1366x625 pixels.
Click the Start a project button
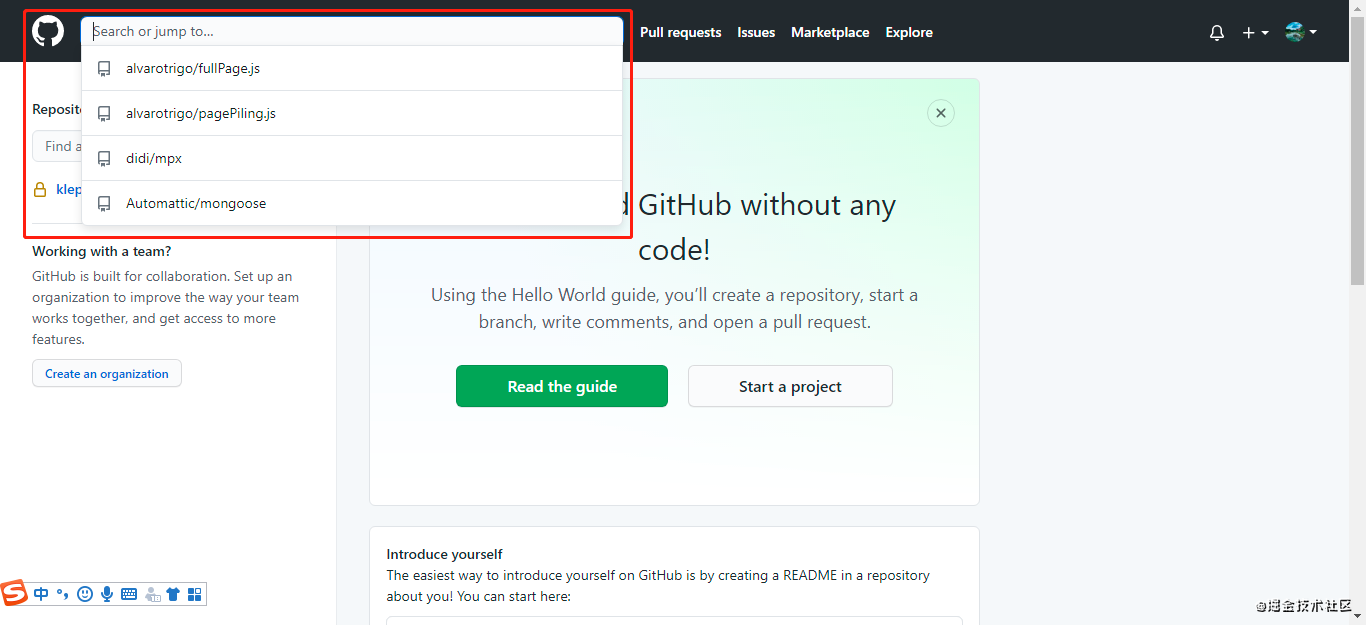coord(790,386)
